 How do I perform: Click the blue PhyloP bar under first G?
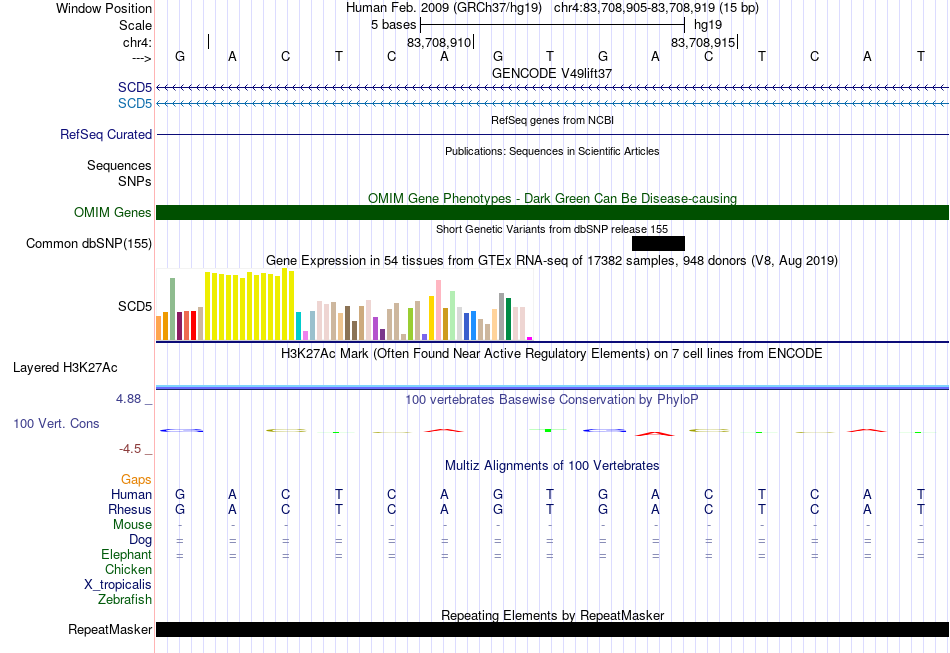[181, 431]
